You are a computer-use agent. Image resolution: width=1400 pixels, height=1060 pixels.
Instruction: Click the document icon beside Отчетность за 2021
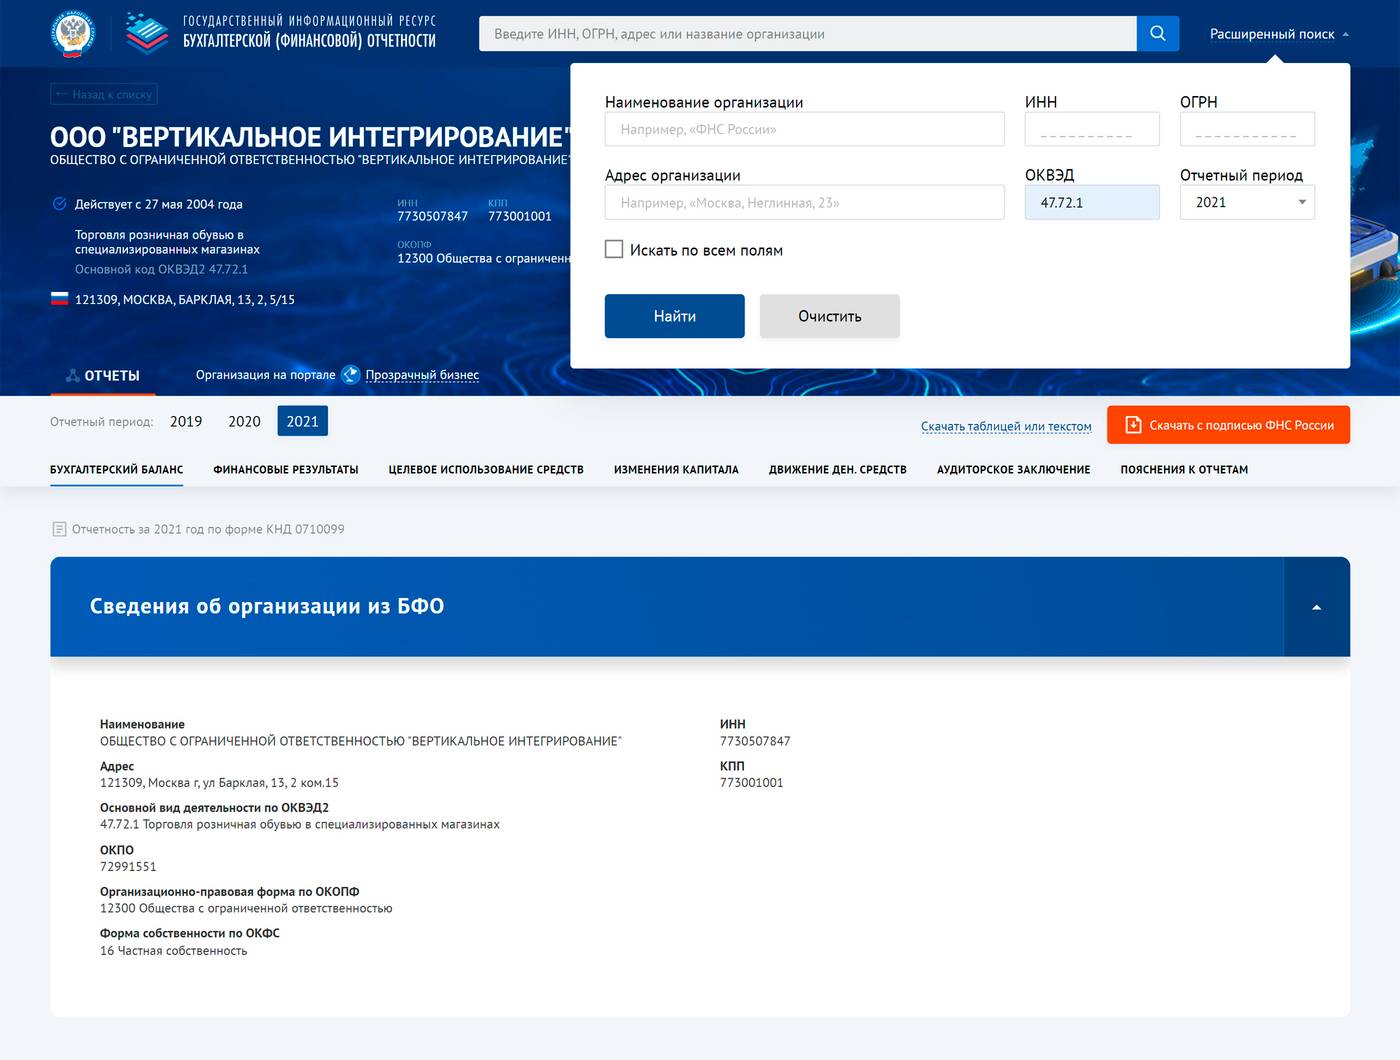coord(59,529)
